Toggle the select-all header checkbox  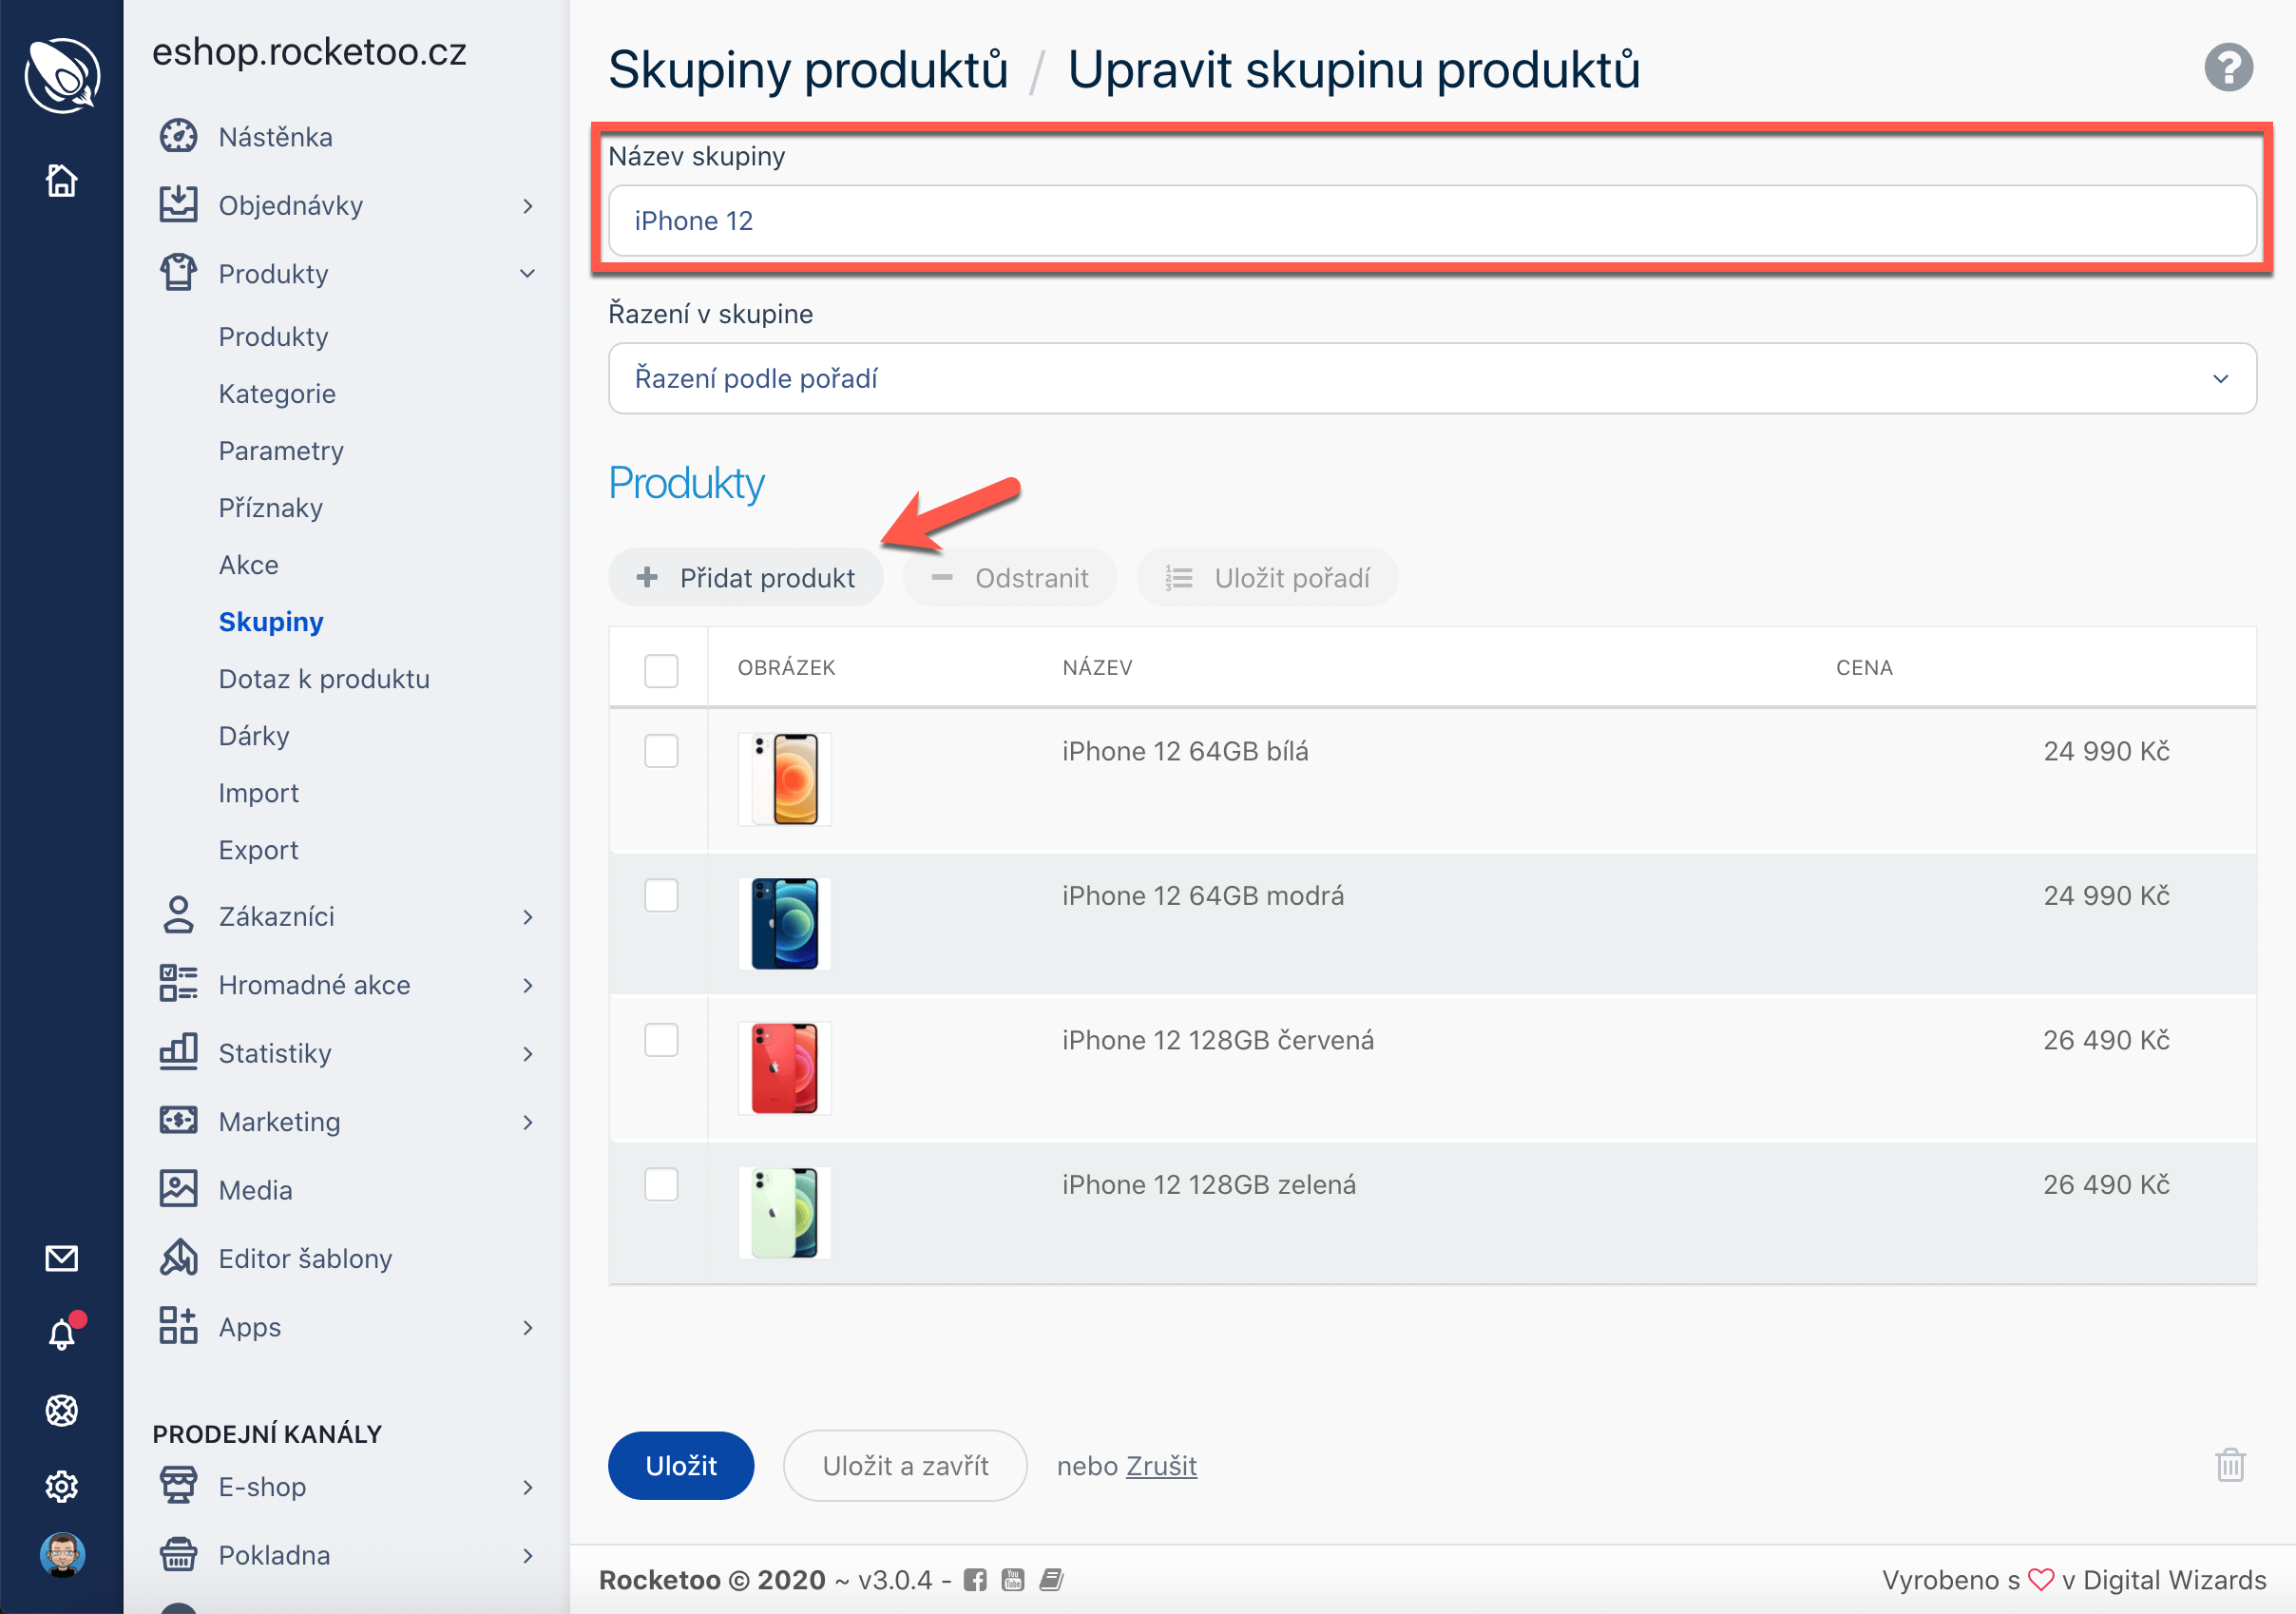[661, 670]
